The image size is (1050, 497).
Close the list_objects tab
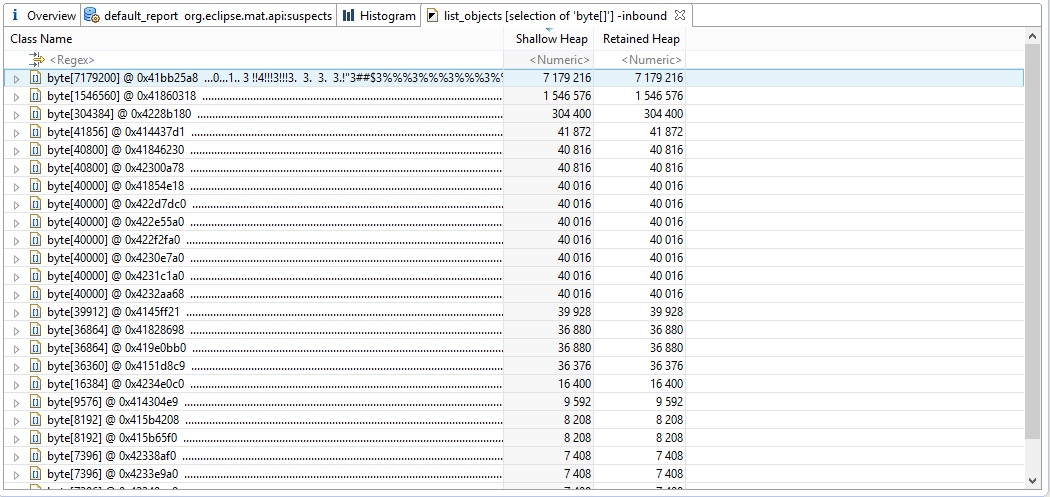tap(679, 15)
